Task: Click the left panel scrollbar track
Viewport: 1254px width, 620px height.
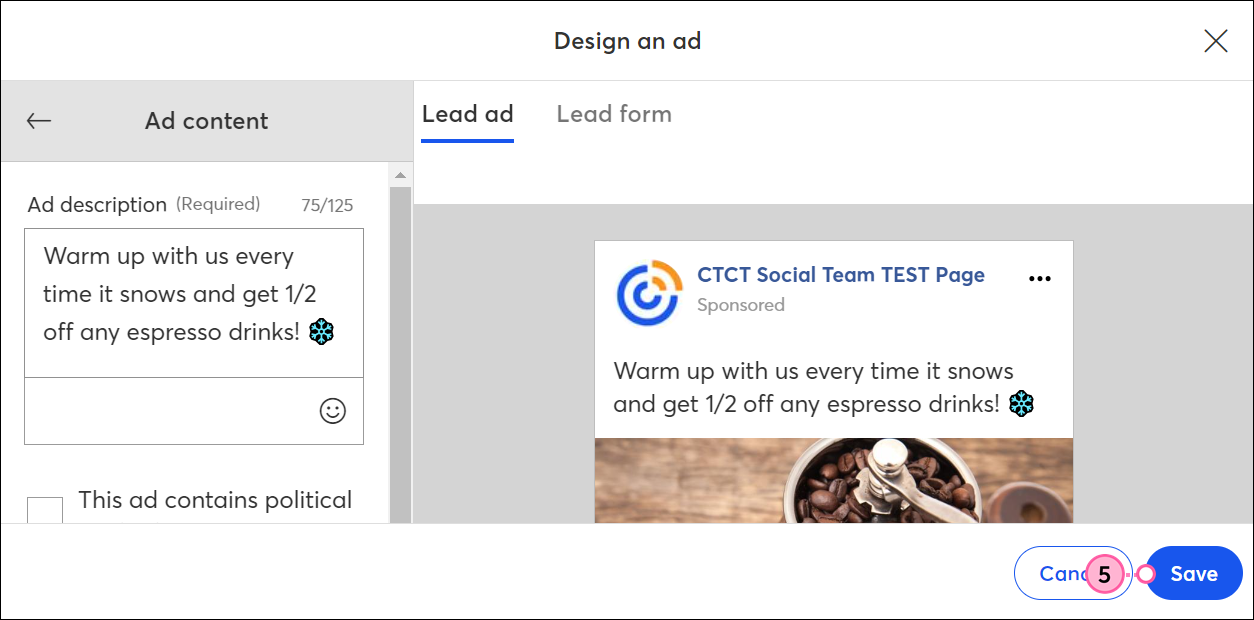Action: click(x=400, y=354)
